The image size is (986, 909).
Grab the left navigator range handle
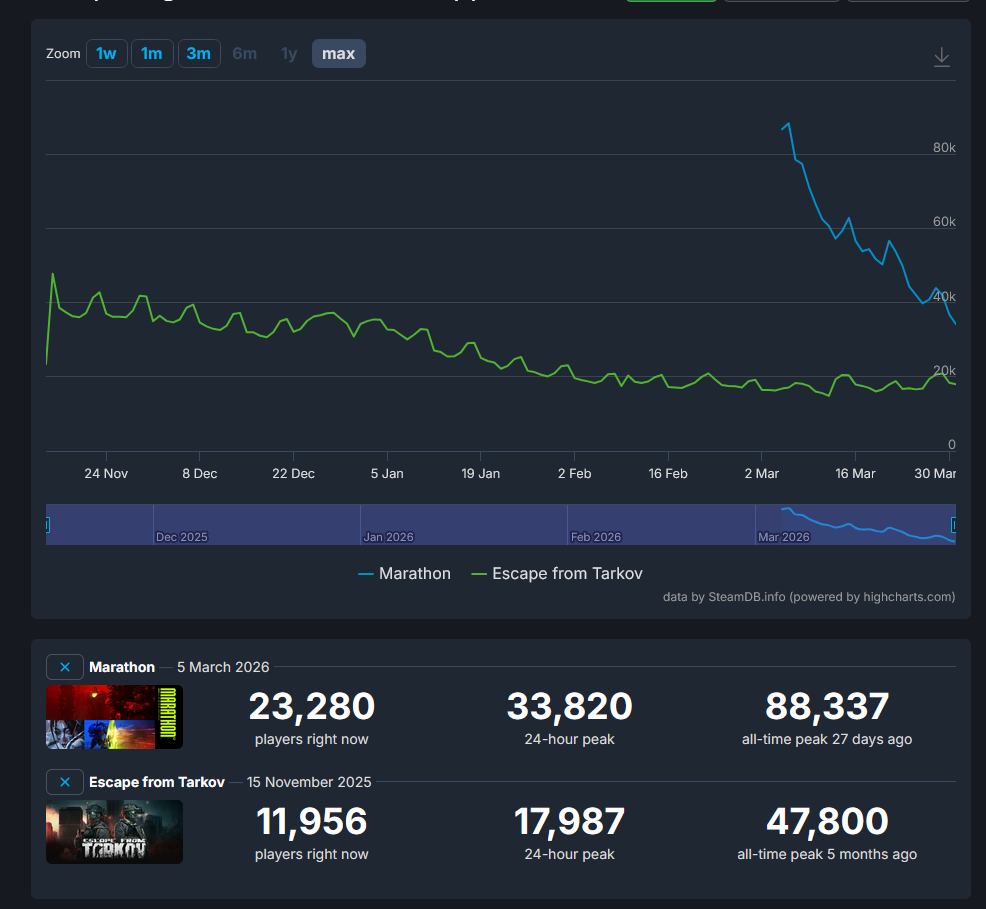pos(47,524)
